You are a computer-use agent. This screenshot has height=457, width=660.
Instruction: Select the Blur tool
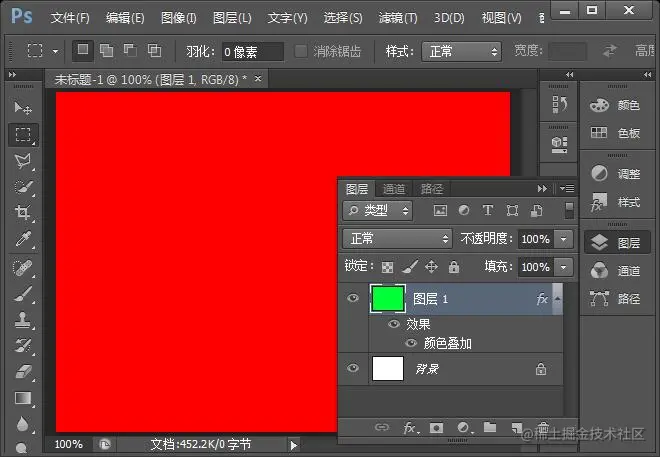click(23, 424)
